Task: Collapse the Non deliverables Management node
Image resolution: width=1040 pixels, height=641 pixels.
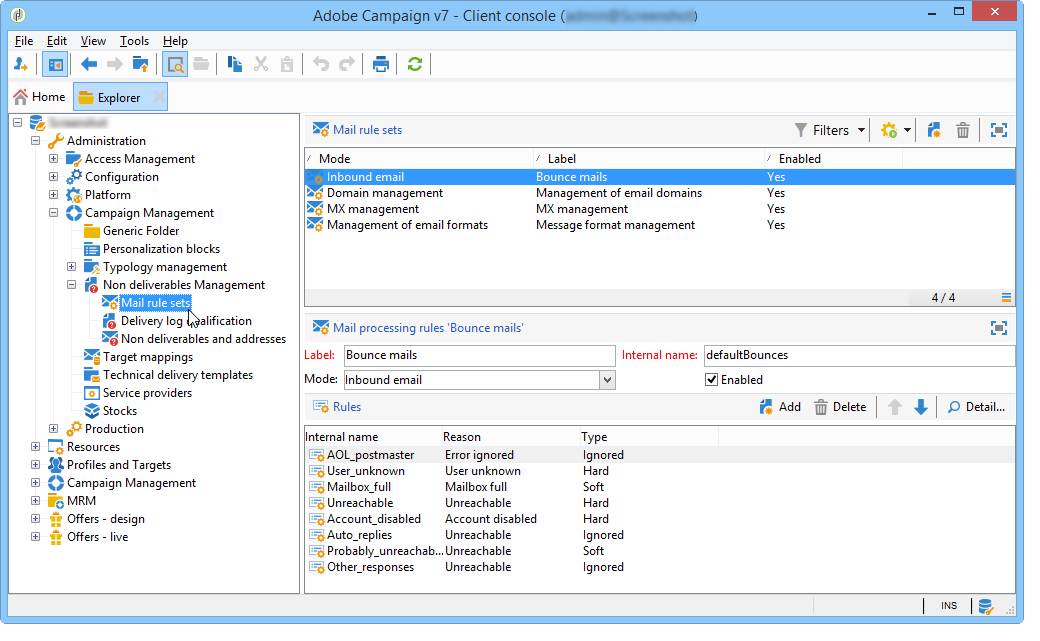Action: tap(72, 285)
